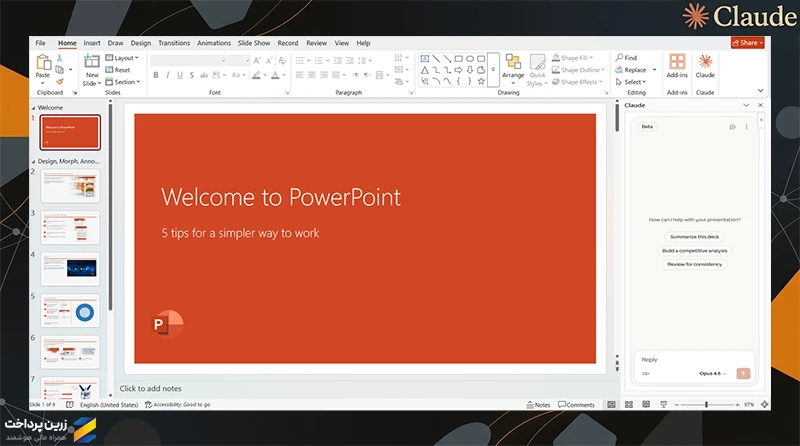This screenshot has width=800, height=446.
Task: Check accessibility status indicator
Action: [178, 405]
